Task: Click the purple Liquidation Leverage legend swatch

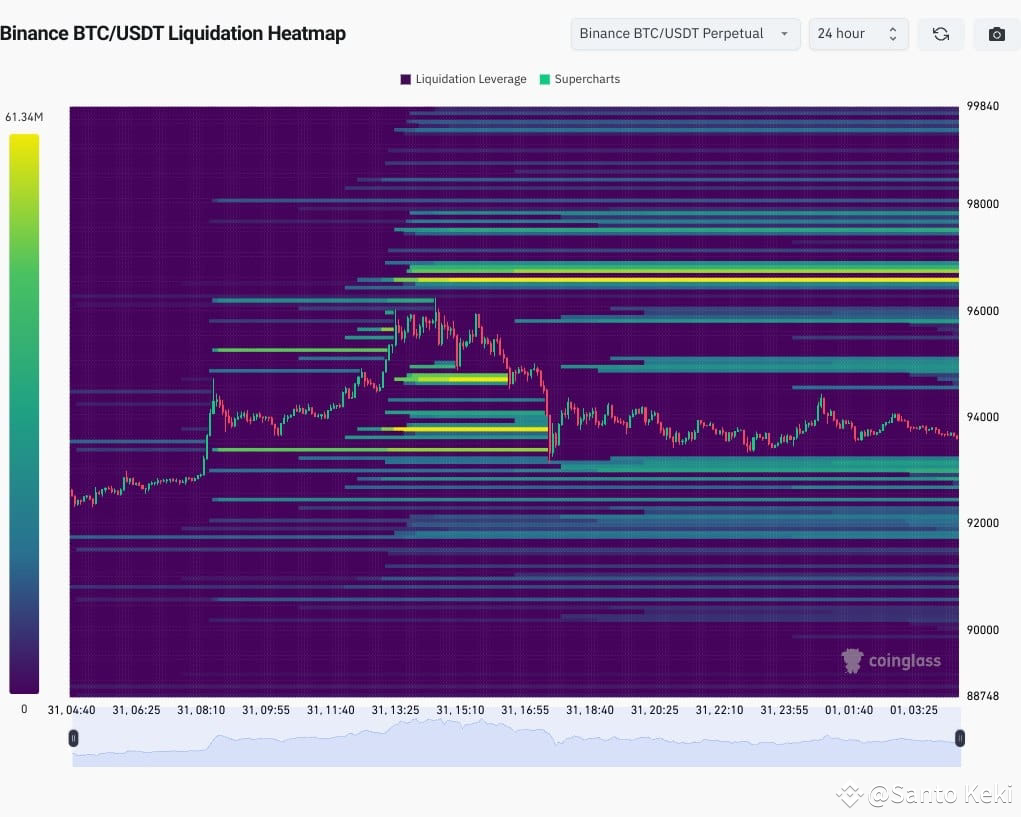Action: coord(404,79)
